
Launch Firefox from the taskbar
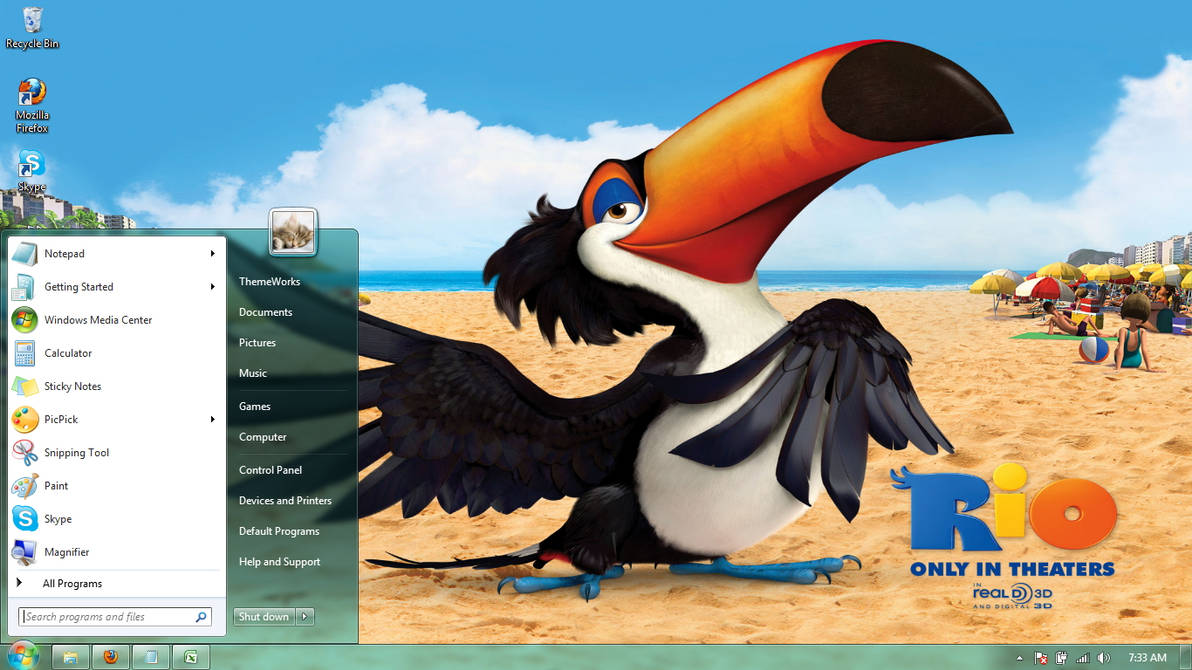110,657
